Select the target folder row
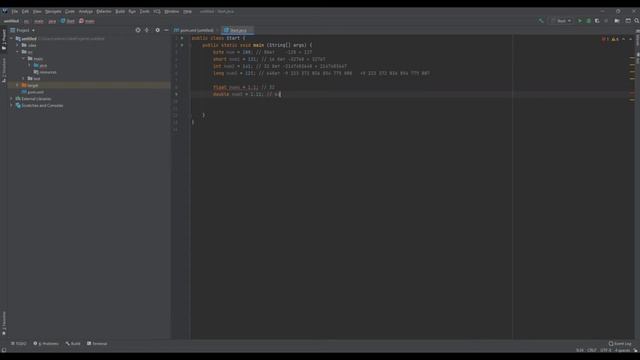640x360 pixels. pyautogui.click(x=89, y=85)
